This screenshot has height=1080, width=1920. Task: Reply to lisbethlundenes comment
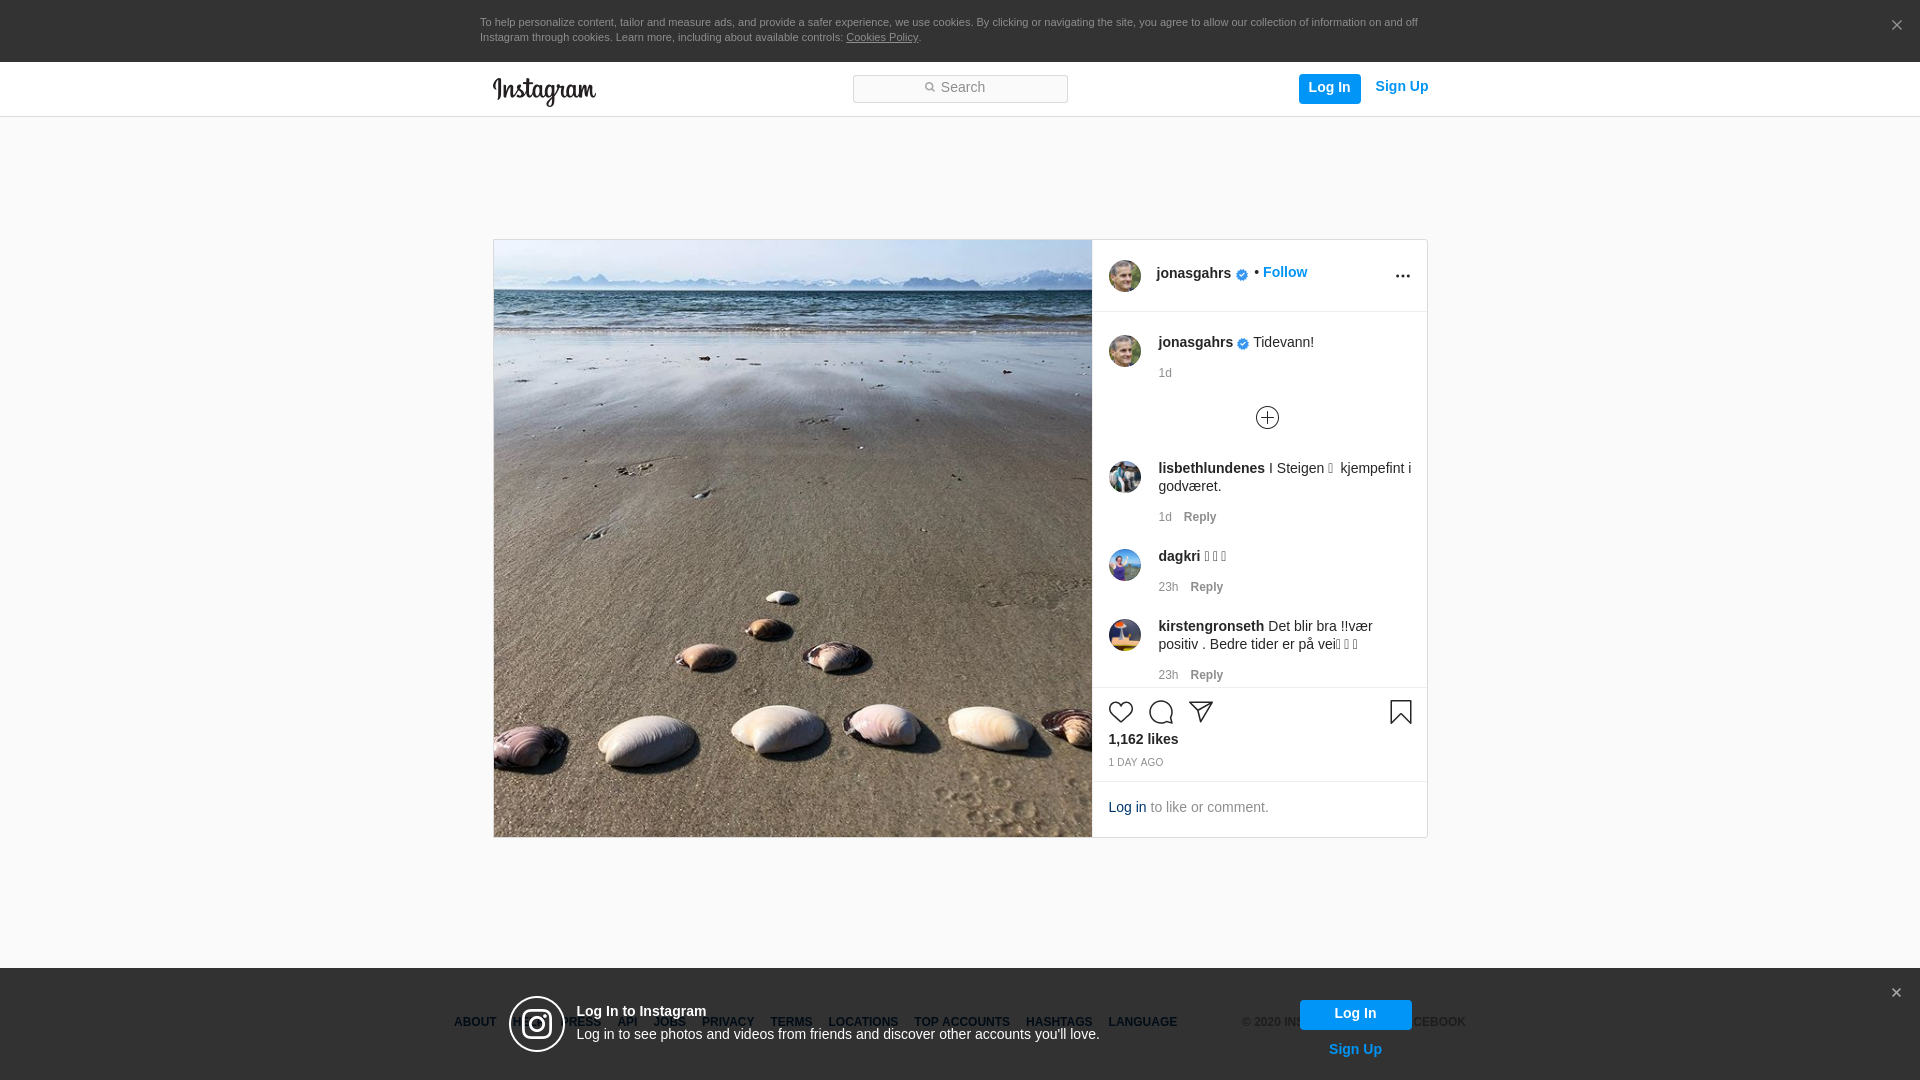1200,517
